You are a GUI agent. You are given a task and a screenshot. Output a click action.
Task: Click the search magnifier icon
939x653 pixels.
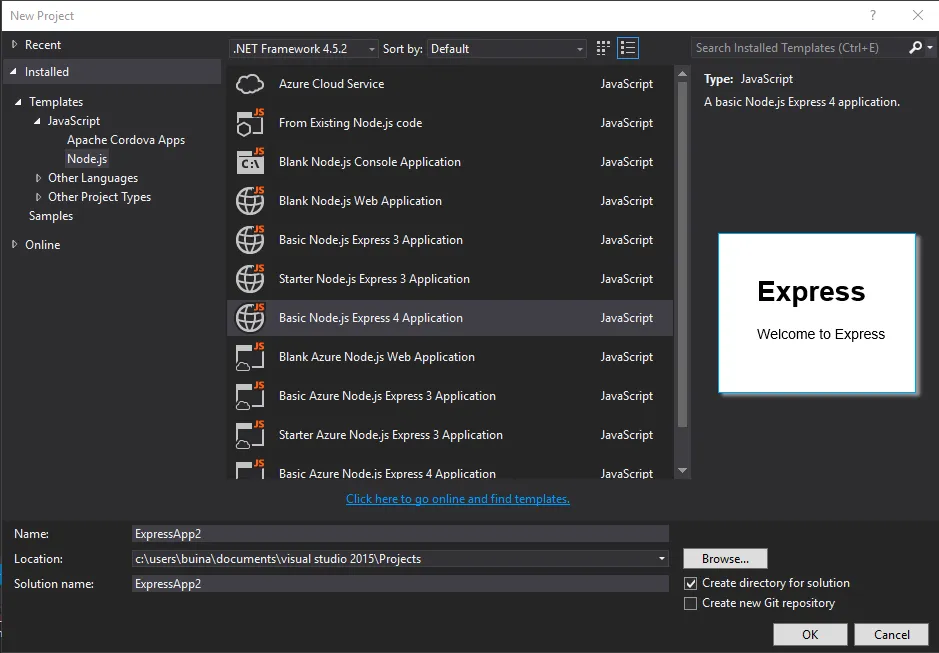[x=916, y=48]
